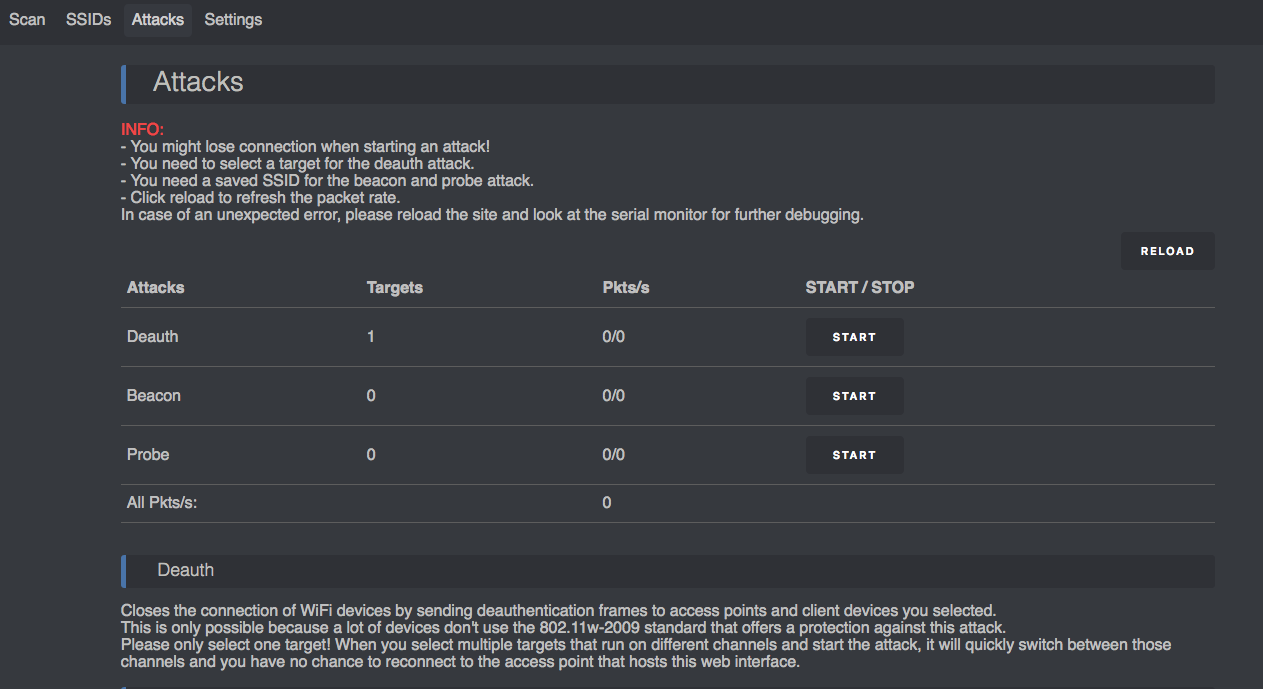This screenshot has height=689, width=1263.
Task: Click the Targets column header
Action: (x=395, y=287)
